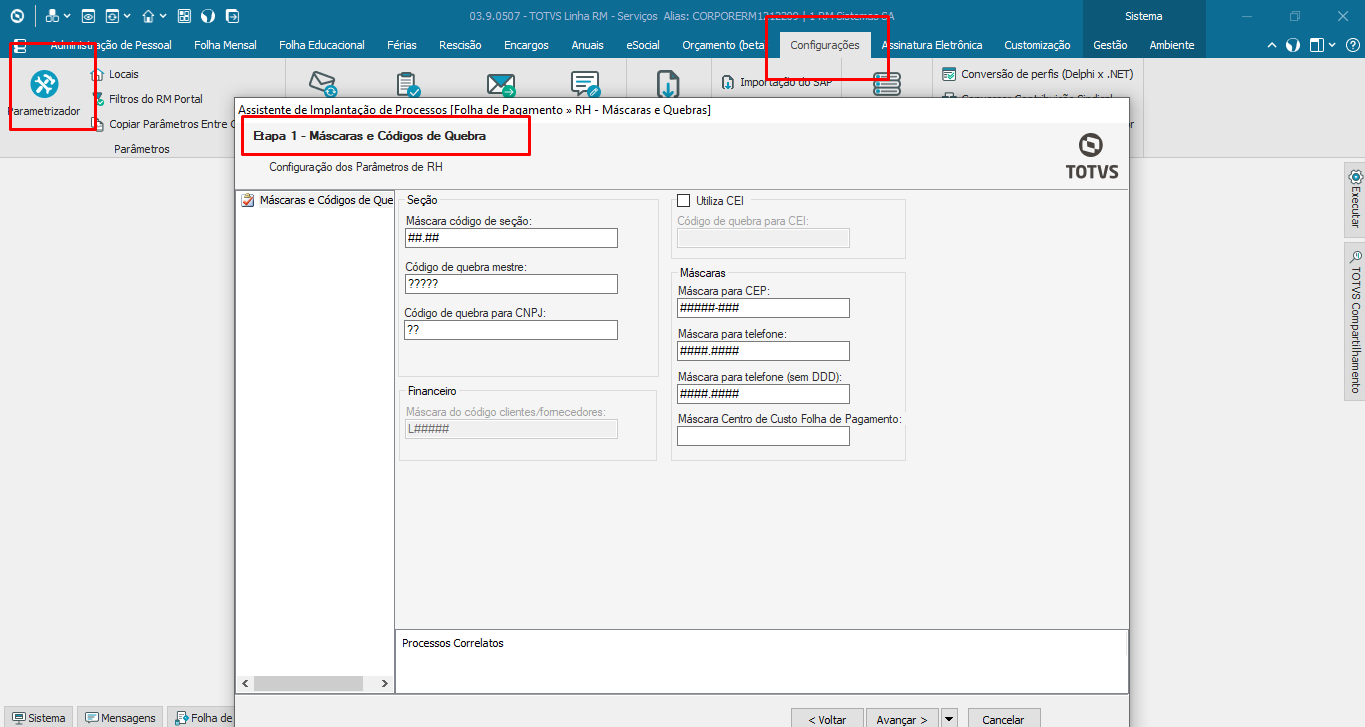
Task: Click the tree panel scrollbar right arrow
Action: pyautogui.click(x=384, y=683)
